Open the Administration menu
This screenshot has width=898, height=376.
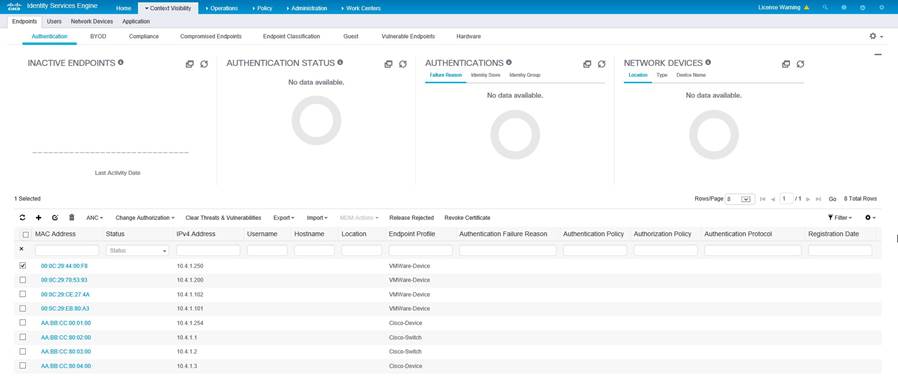tap(307, 9)
